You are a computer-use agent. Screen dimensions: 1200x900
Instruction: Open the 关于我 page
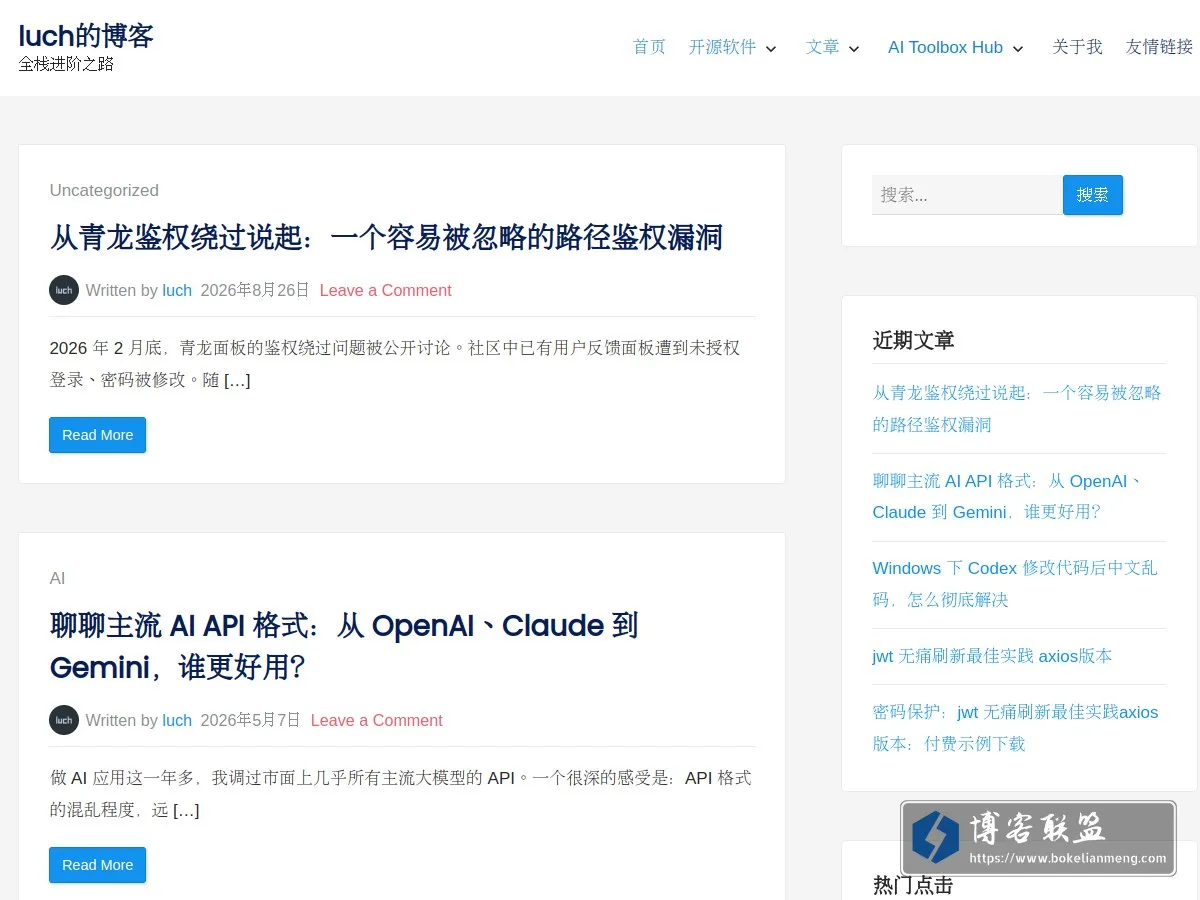1077,47
